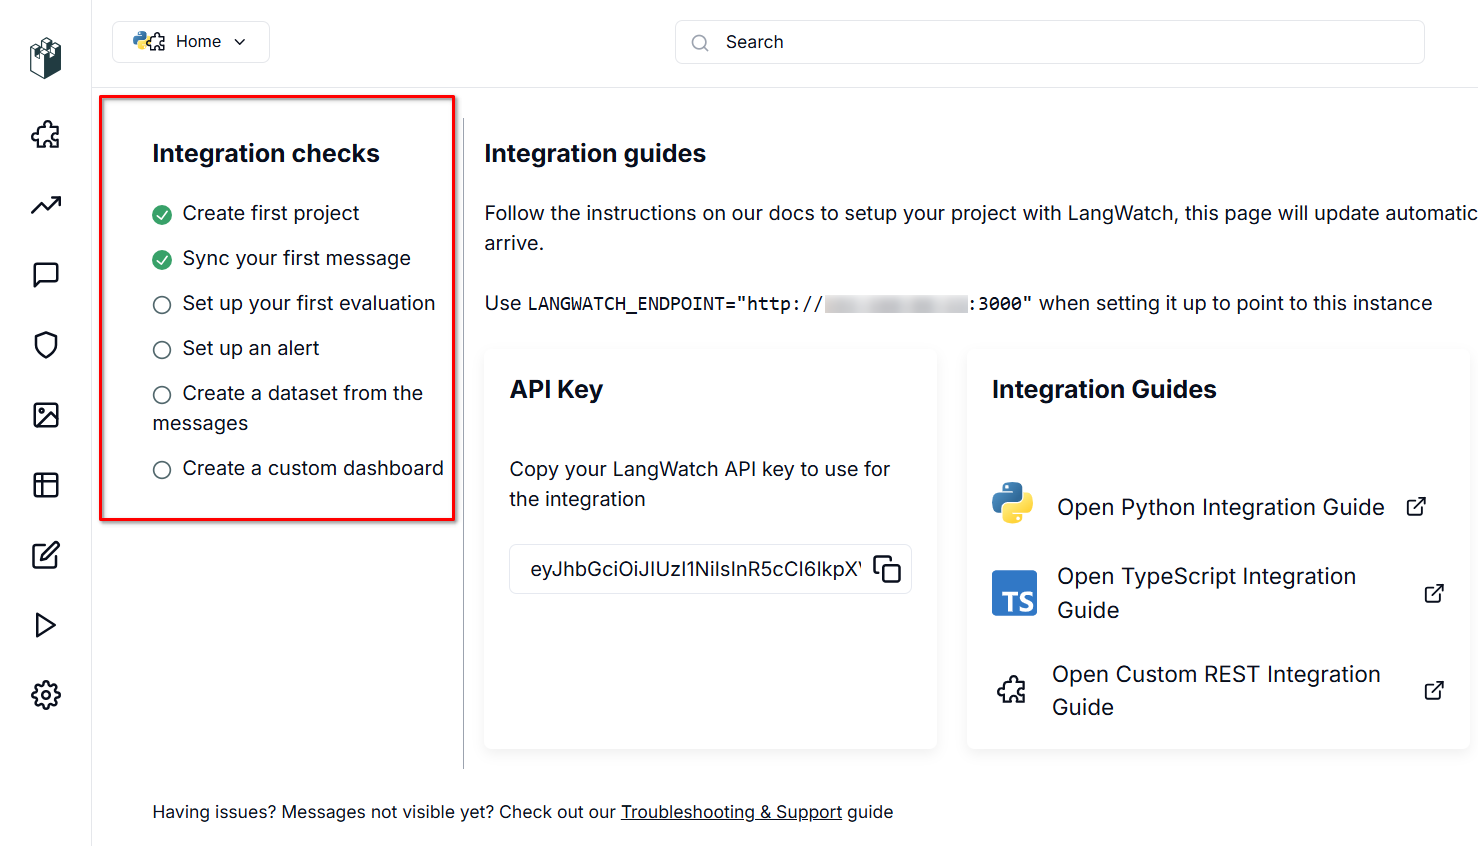Click the 'Create first project' text
1478x846 pixels.
coord(271,213)
